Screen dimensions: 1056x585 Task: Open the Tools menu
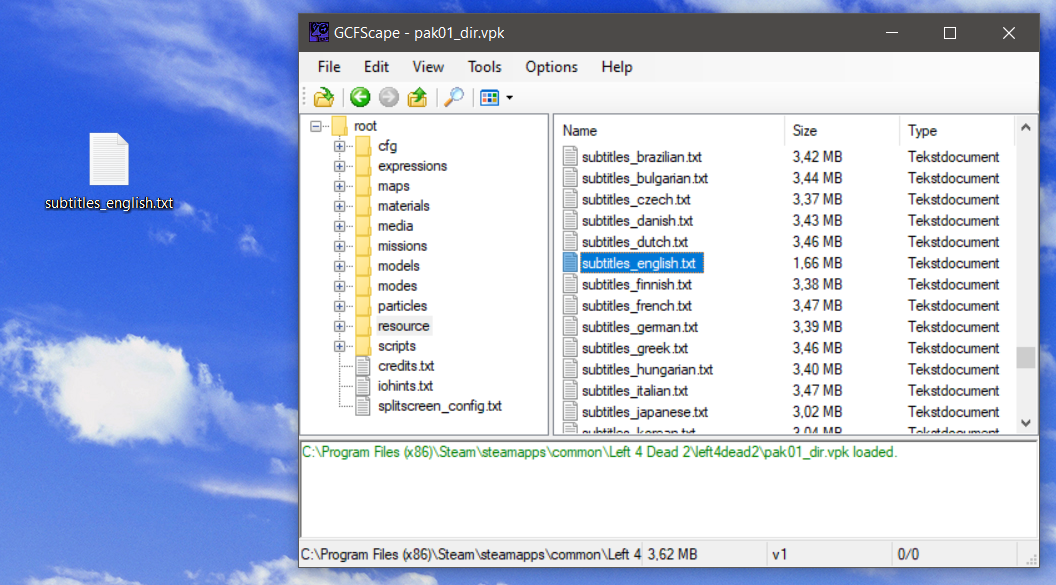coord(484,67)
